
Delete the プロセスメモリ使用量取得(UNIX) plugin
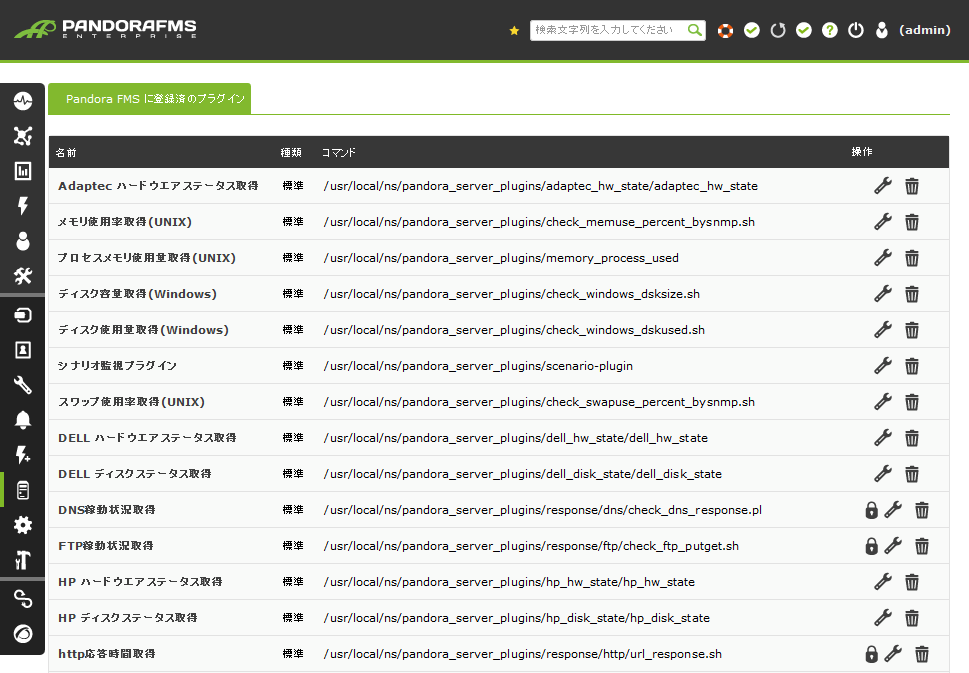pyautogui.click(x=912, y=258)
